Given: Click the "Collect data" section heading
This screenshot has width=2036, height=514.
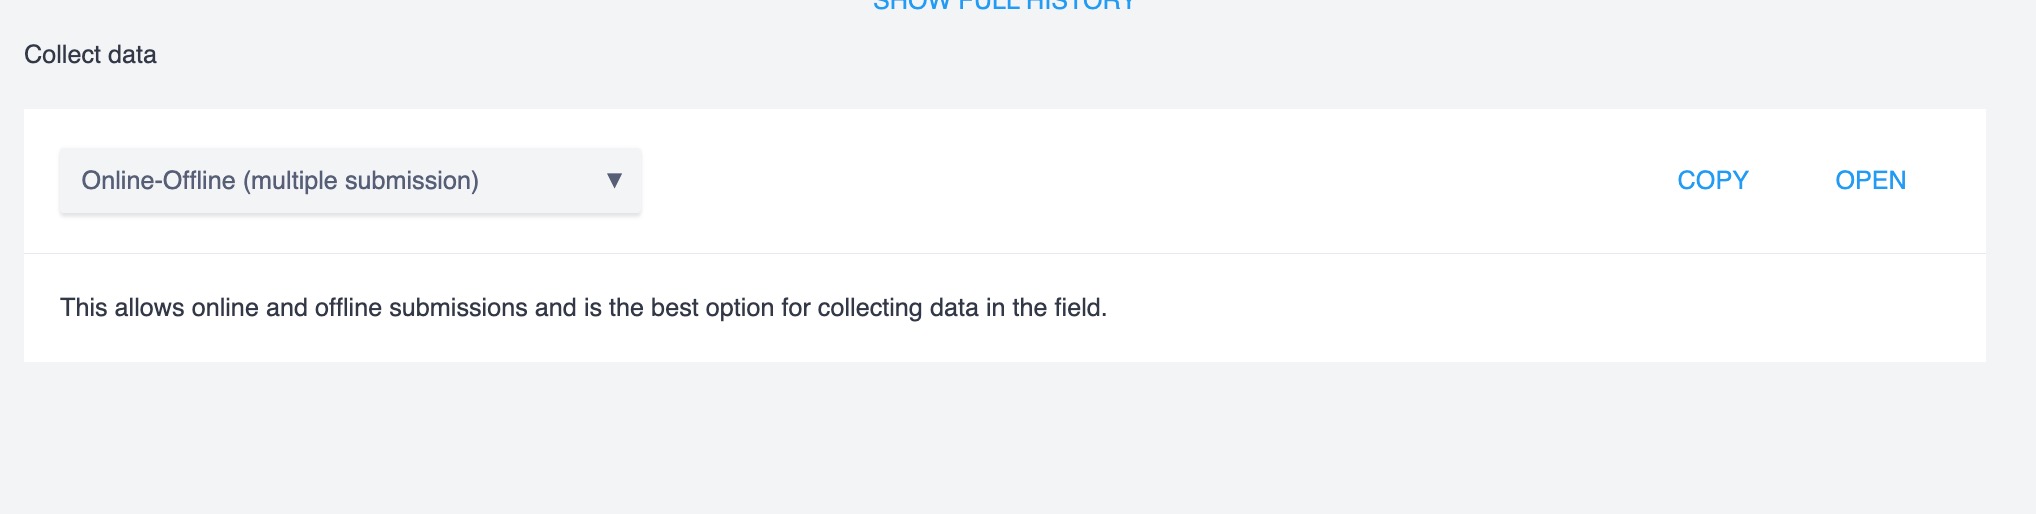Looking at the screenshot, I should (90, 55).
